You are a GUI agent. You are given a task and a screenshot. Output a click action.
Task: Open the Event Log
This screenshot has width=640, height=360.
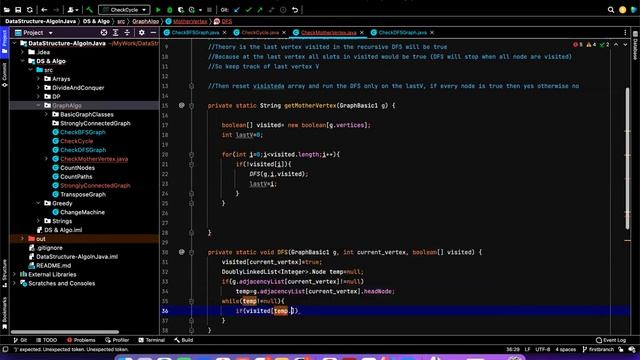click(x=611, y=340)
